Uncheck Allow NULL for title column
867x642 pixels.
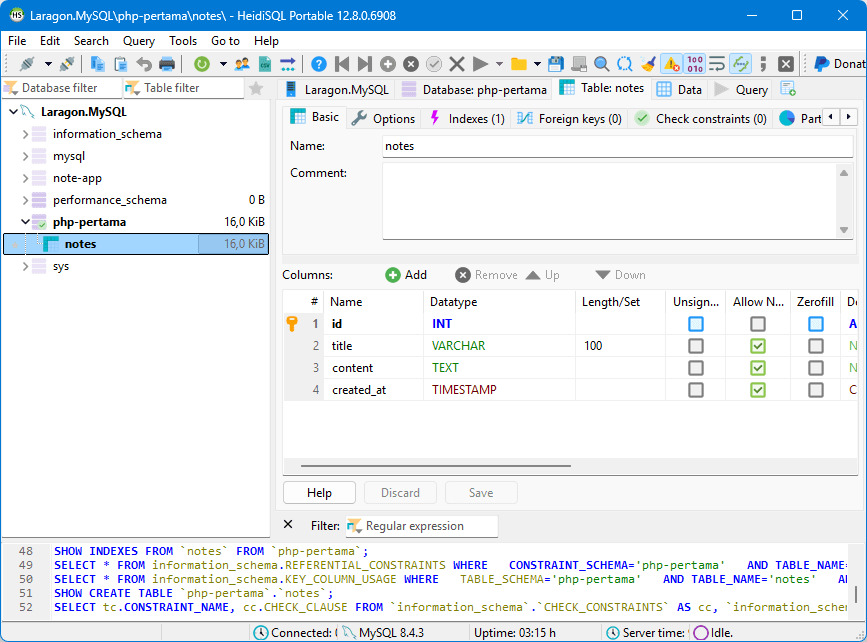tap(758, 346)
